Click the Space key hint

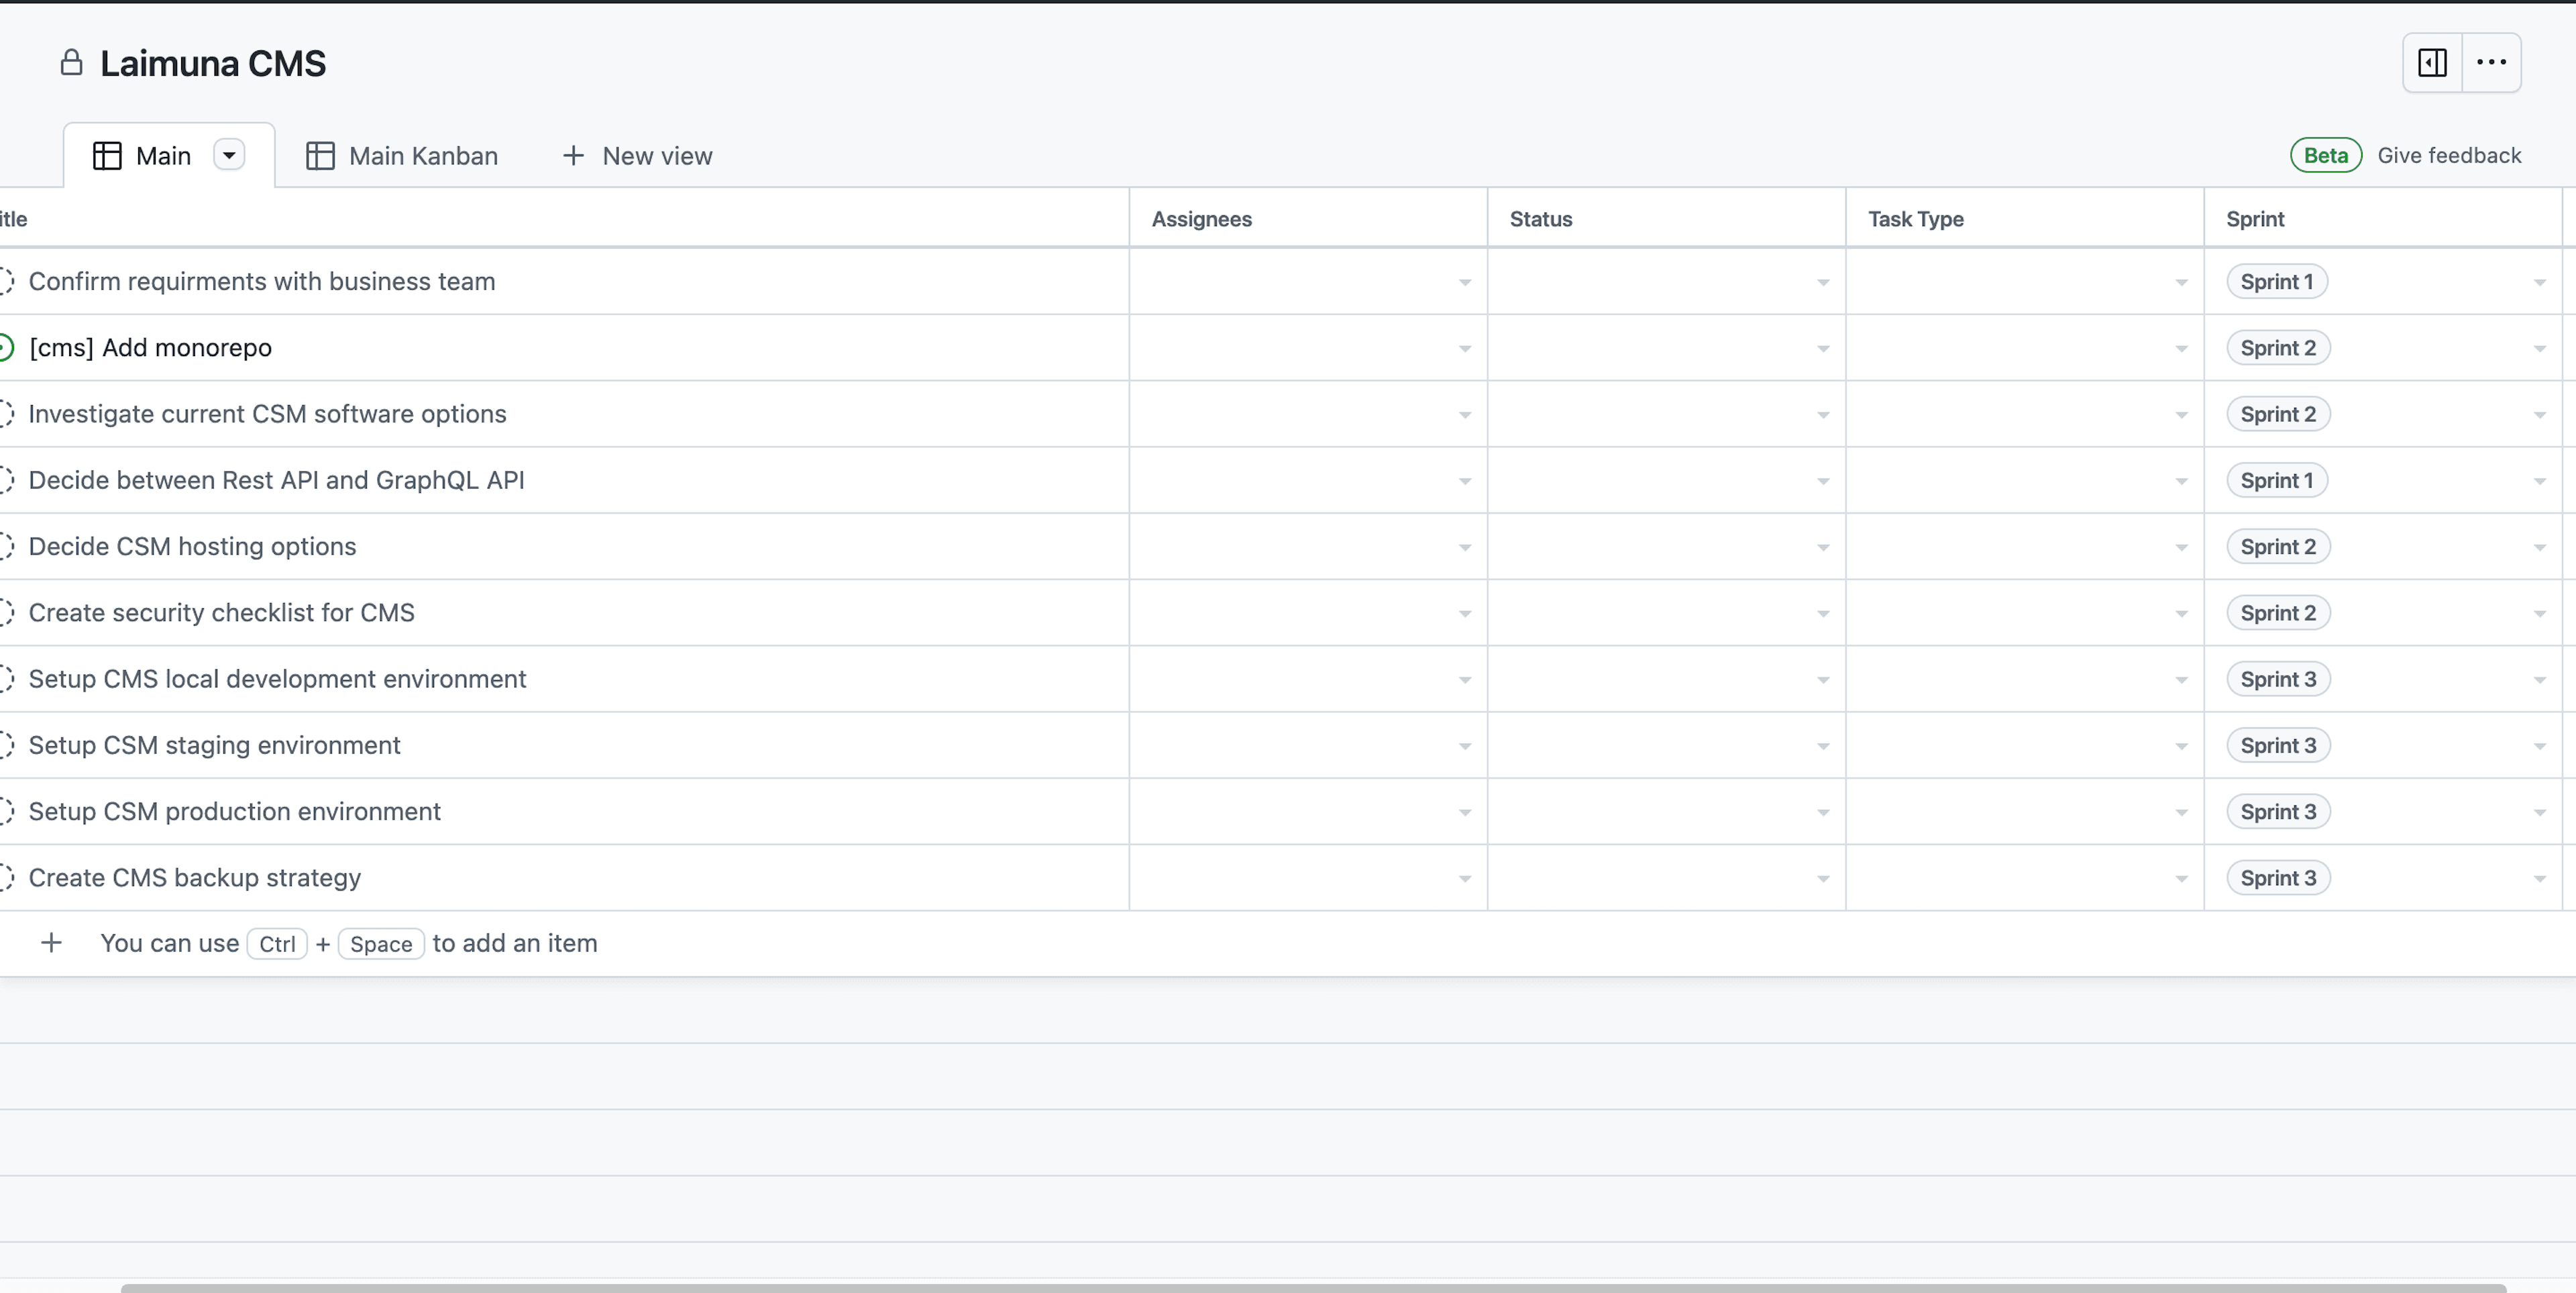[x=381, y=944]
